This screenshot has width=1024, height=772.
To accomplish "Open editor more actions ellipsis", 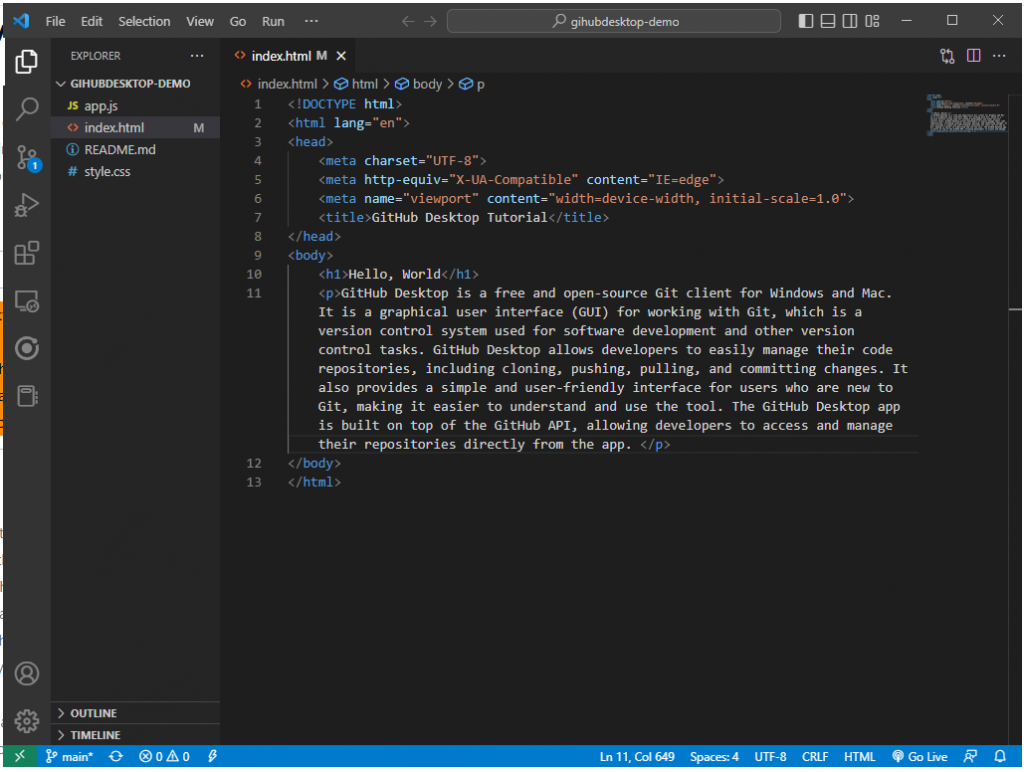I will (999, 56).
